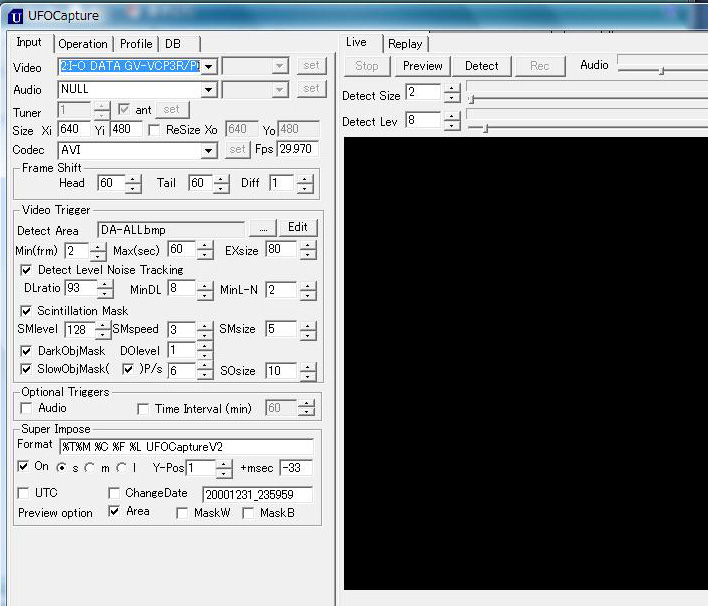Decrease the SMlevel spinner value
The height and width of the screenshot is (606, 708).
point(104,335)
